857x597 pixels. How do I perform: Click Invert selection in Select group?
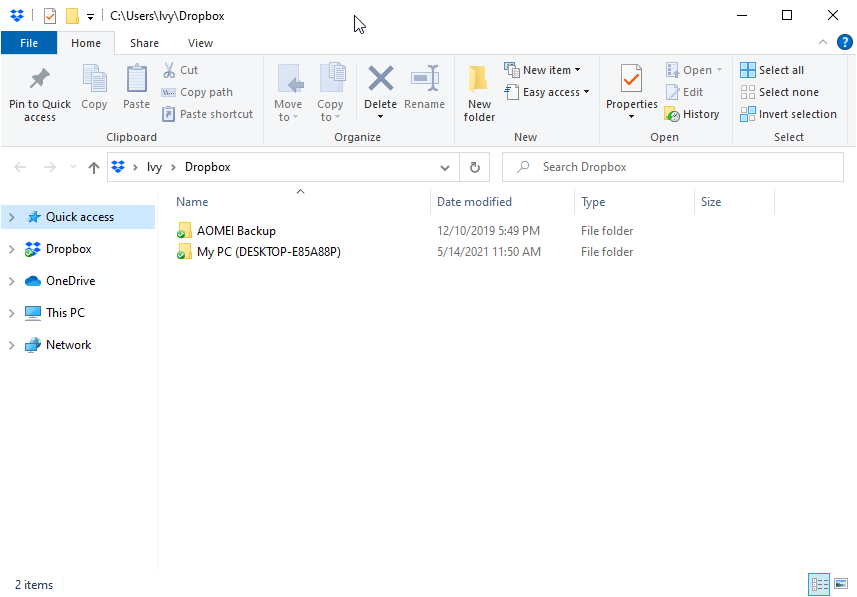coord(788,114)
